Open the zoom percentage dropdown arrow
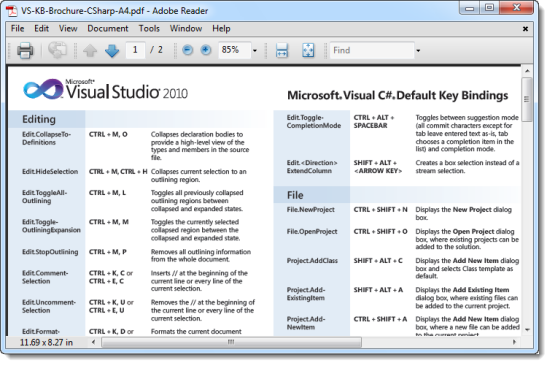The height and width of the screenshot is (365, 550). pyautogui.click(x=255, y=51)
